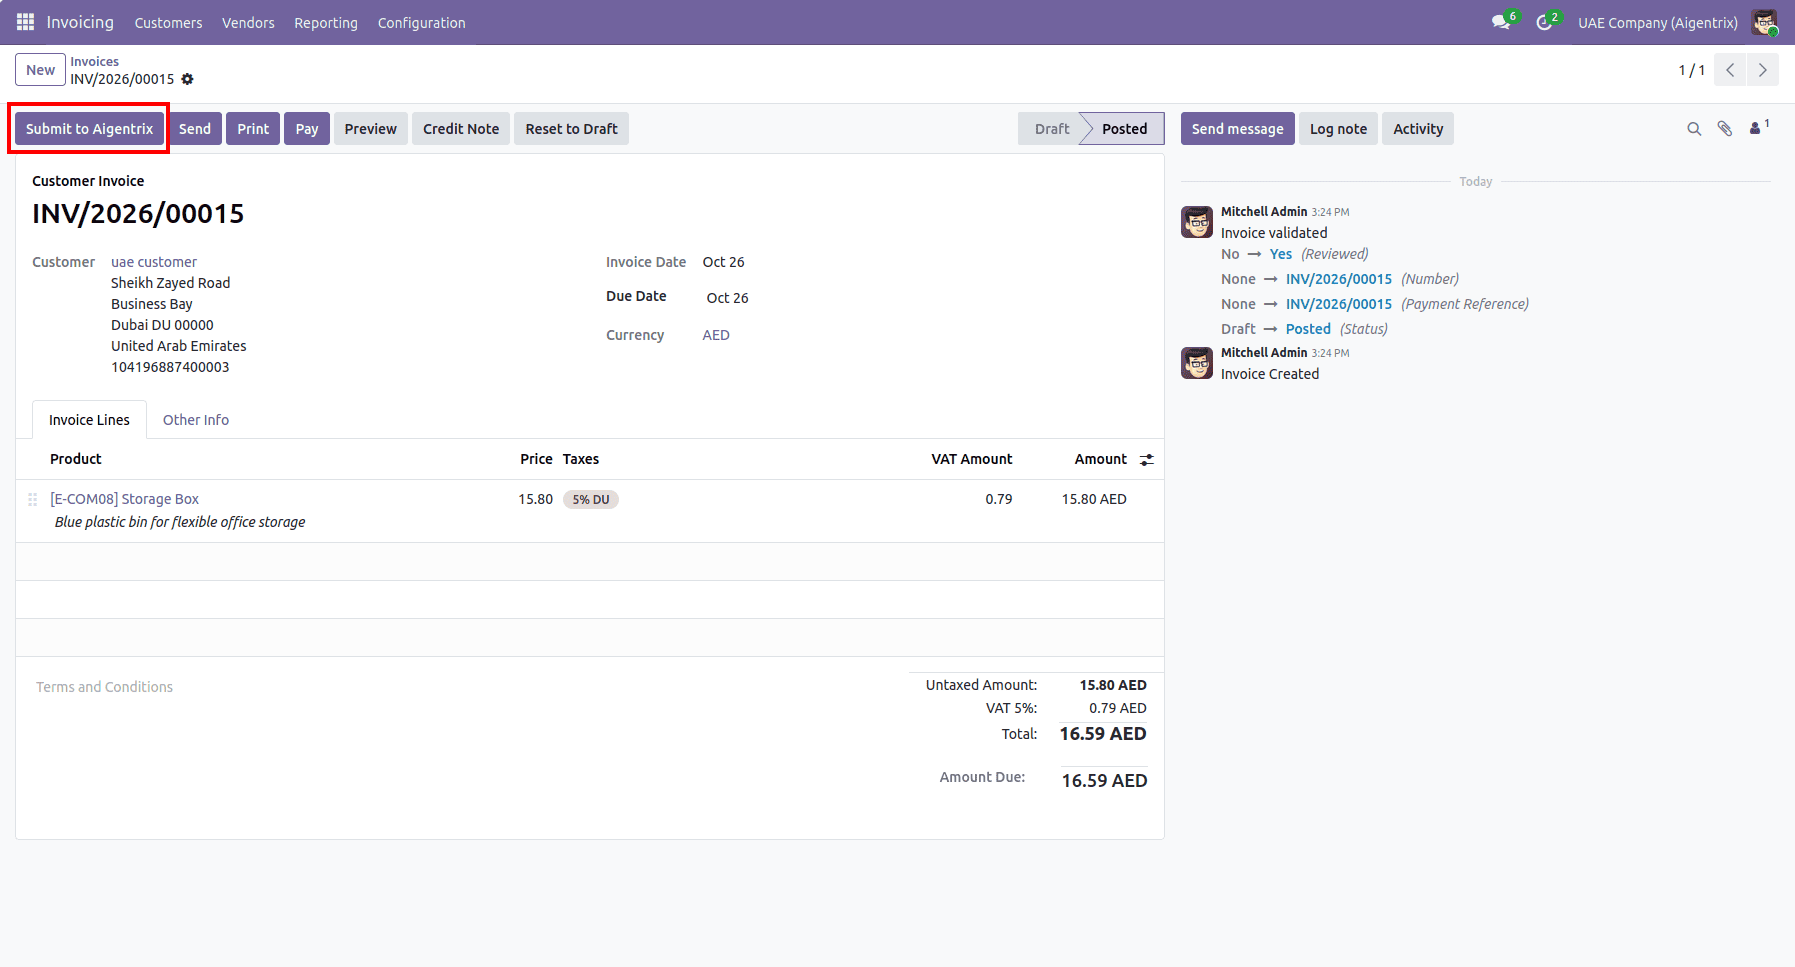1795x967 pixels.
Task: Open the Vendors menu
Action: click(x=248, y=23)
